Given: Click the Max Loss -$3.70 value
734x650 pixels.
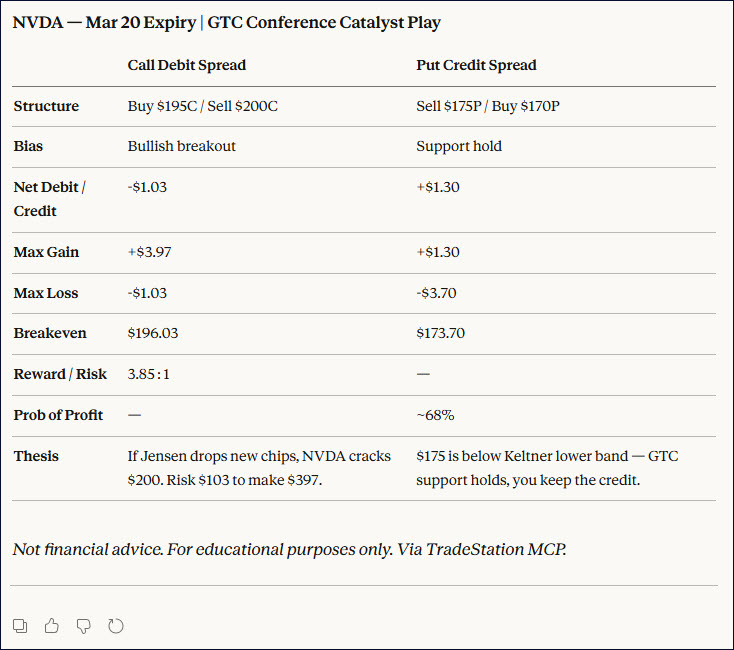Looking at the screenshot, I should [x=437, y=293].
